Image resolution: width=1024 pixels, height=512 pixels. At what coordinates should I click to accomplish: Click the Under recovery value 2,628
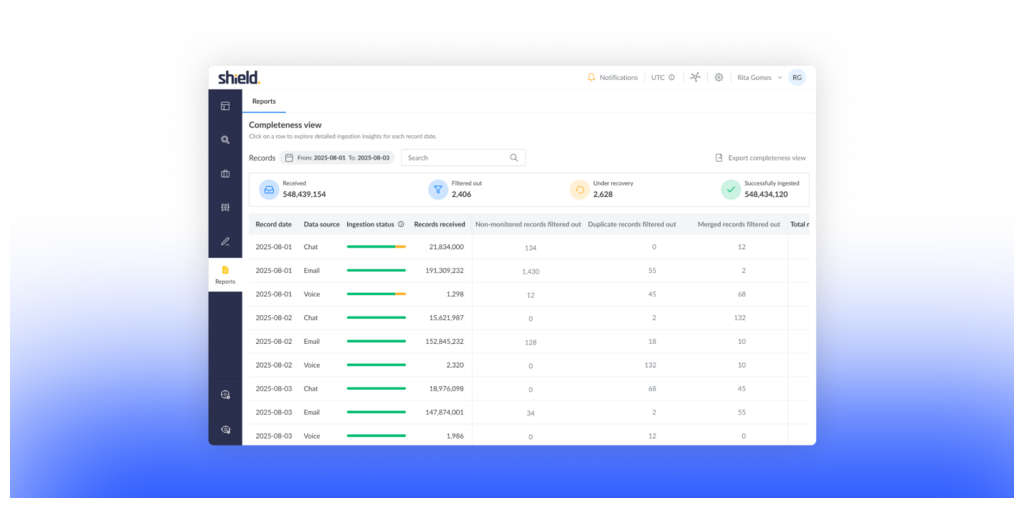[x=603, y=195]
